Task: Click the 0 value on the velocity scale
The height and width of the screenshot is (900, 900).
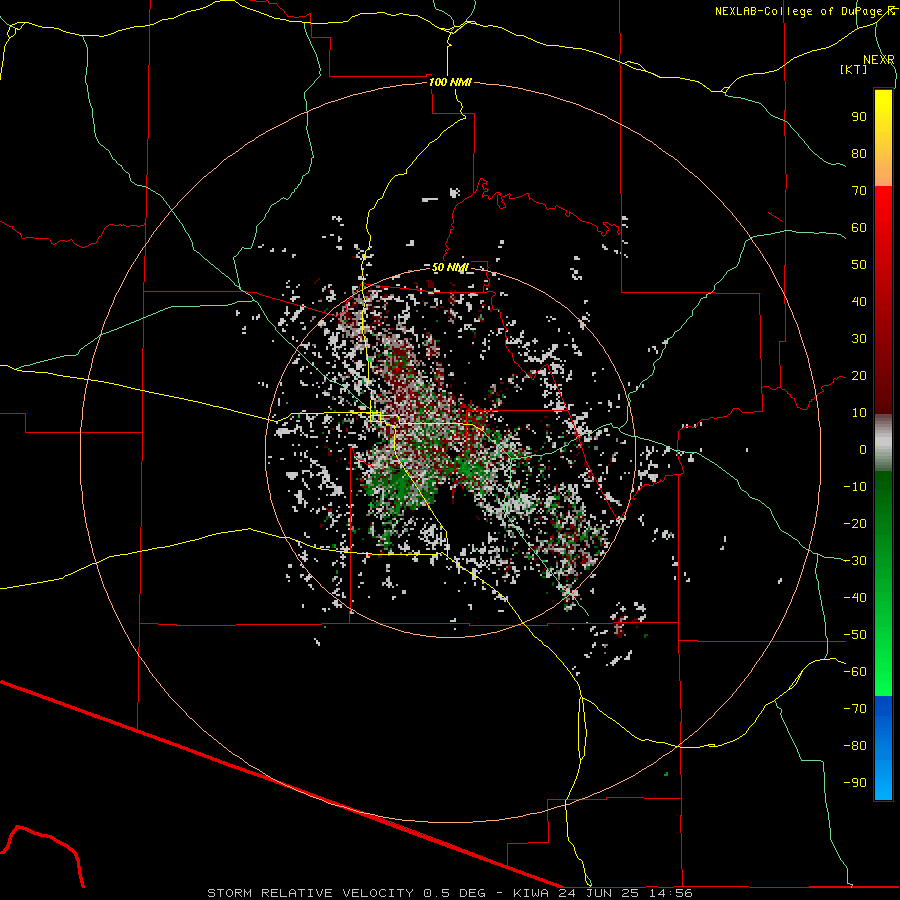Action: coord(863,449)
